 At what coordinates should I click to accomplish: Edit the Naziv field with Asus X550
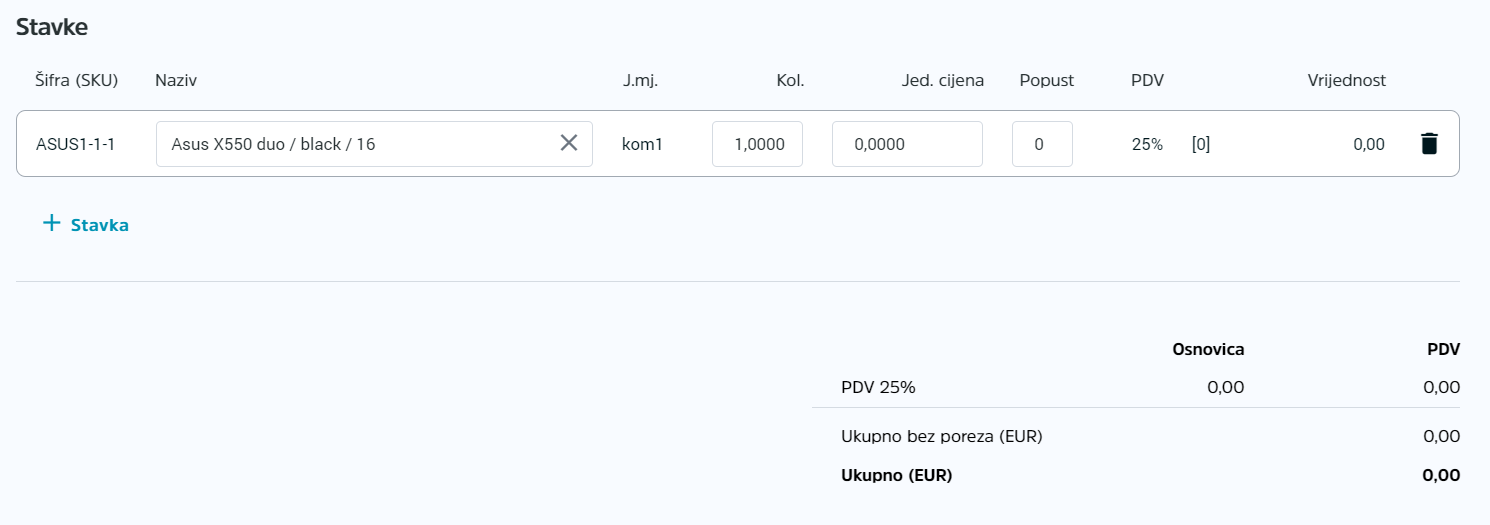(374, 144)
